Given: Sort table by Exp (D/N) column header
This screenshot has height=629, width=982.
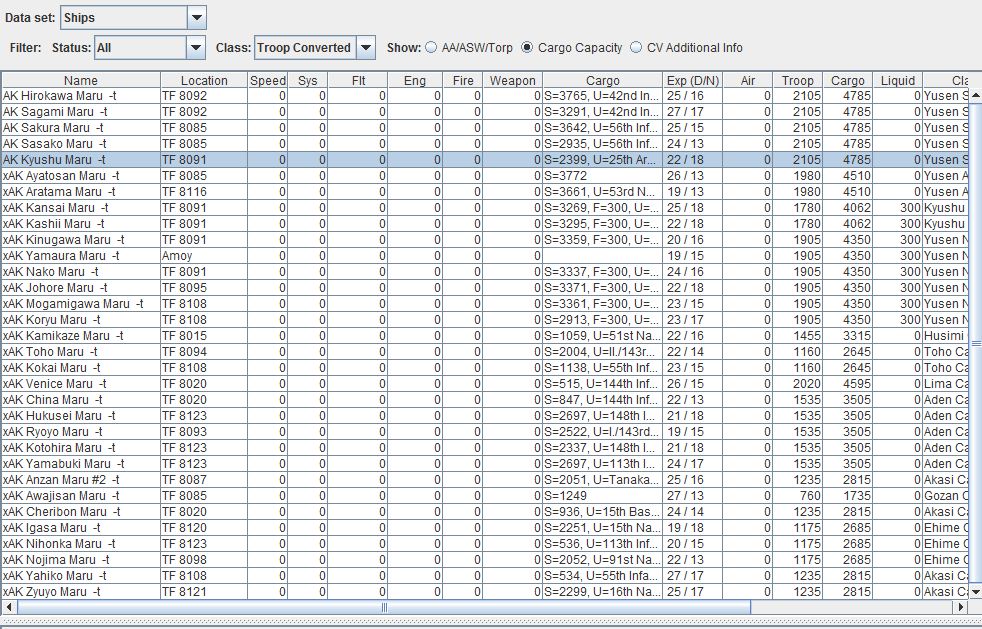Looking at the screenshot, I should pos(693,80).
